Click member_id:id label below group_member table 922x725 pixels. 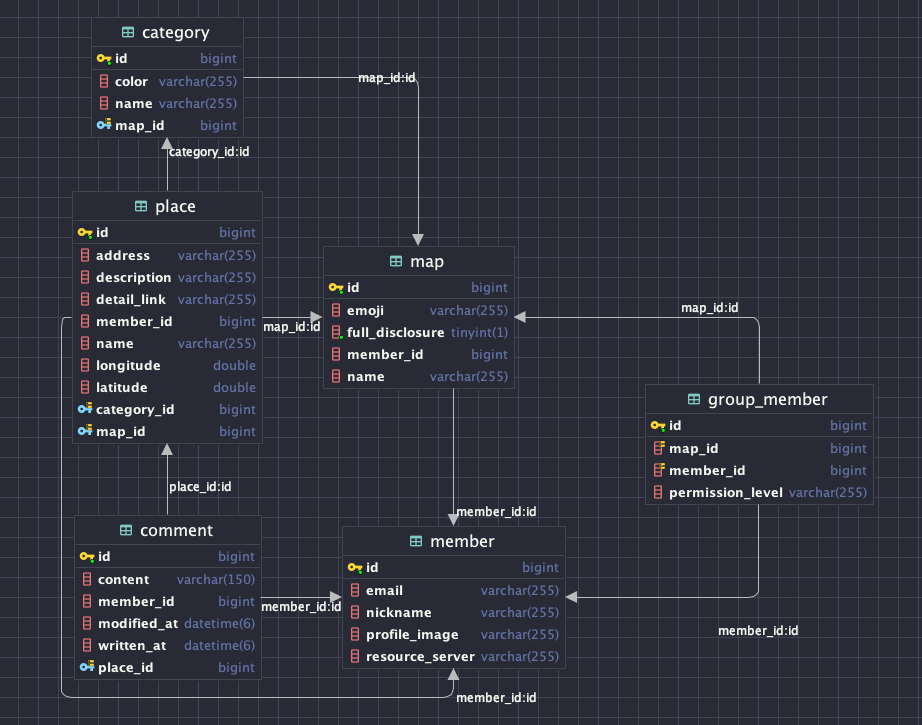758,631
